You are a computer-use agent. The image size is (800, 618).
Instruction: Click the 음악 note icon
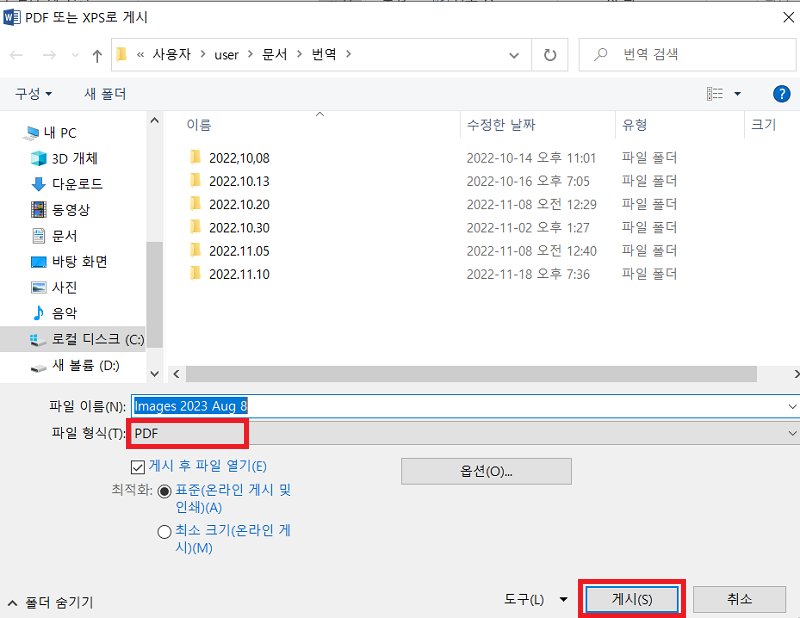click(x=38, y=313)
